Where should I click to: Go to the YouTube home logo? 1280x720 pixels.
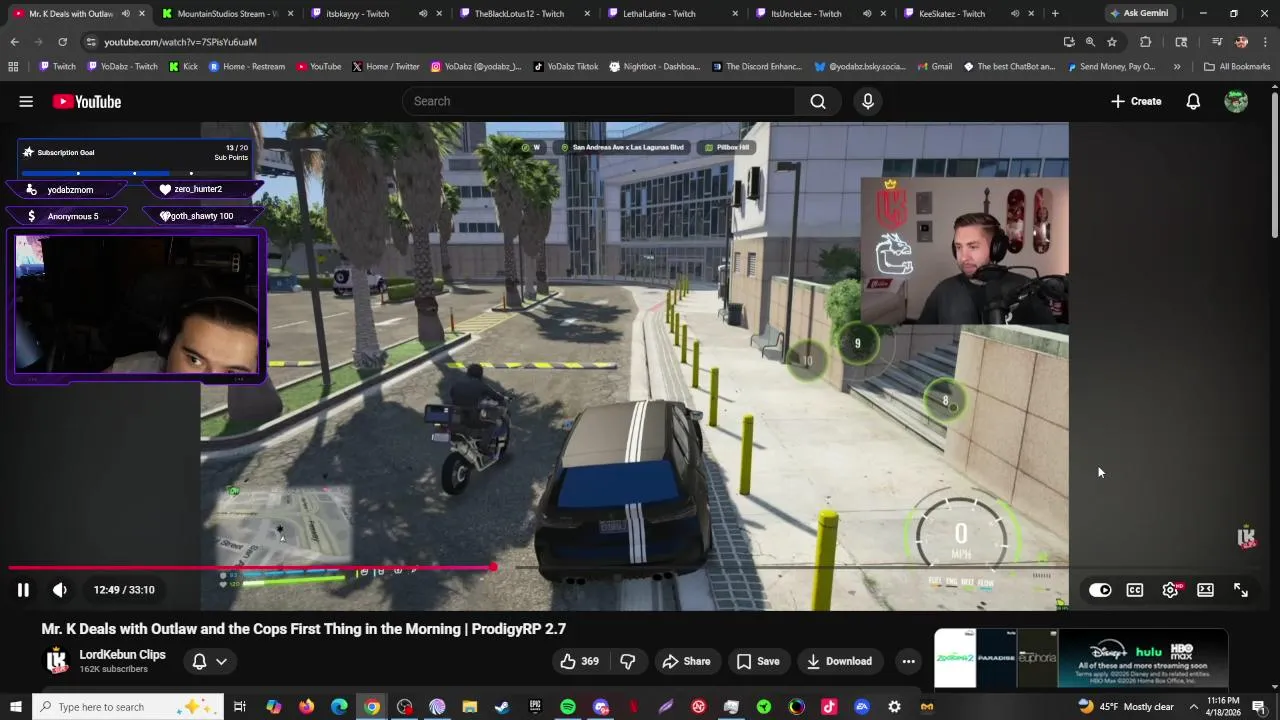tap(87, 101)
